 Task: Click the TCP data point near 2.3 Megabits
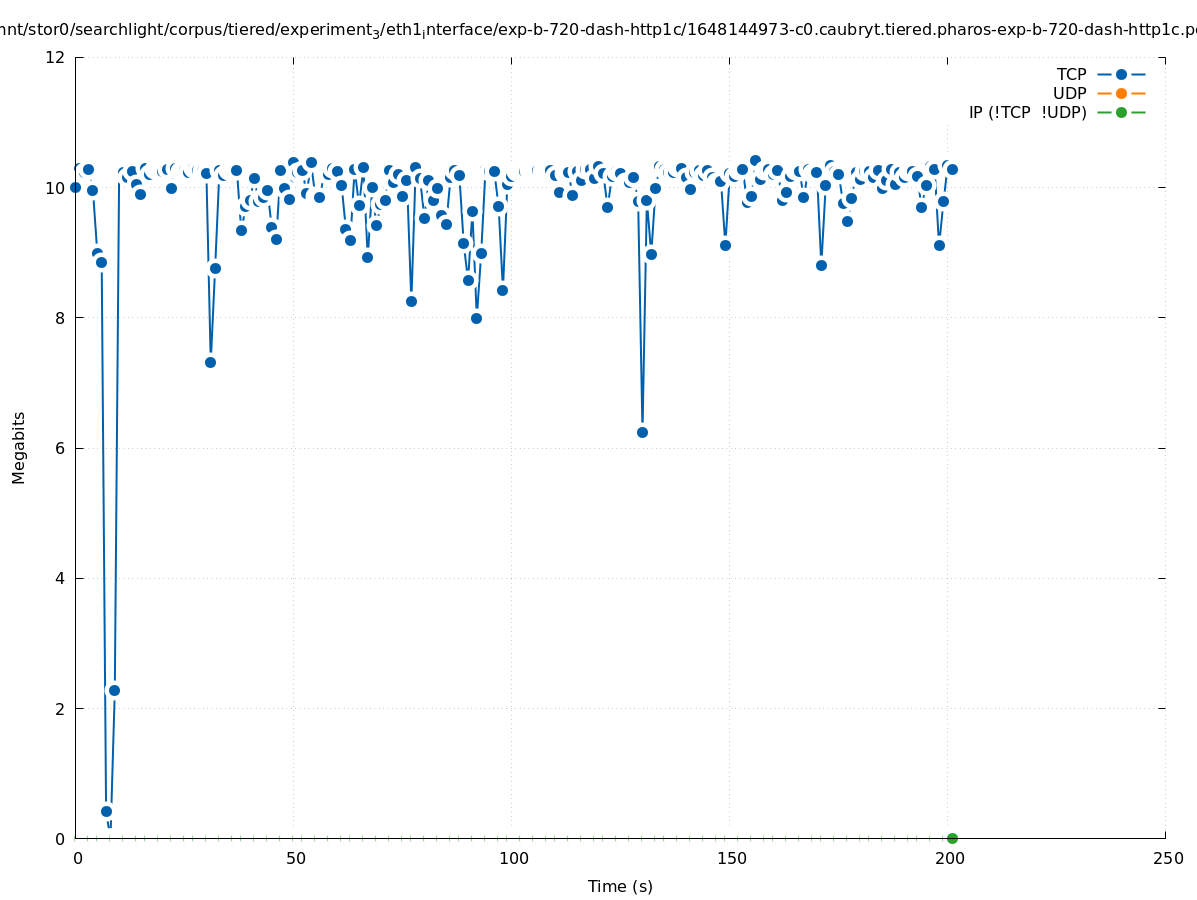pyautogui.click(x=114, y=690)
